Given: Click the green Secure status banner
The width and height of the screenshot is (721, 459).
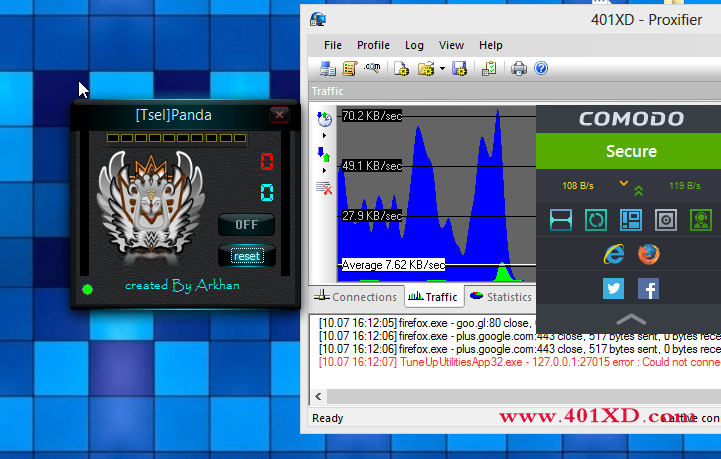Looking at the screenshot, I should coord(629,151).
